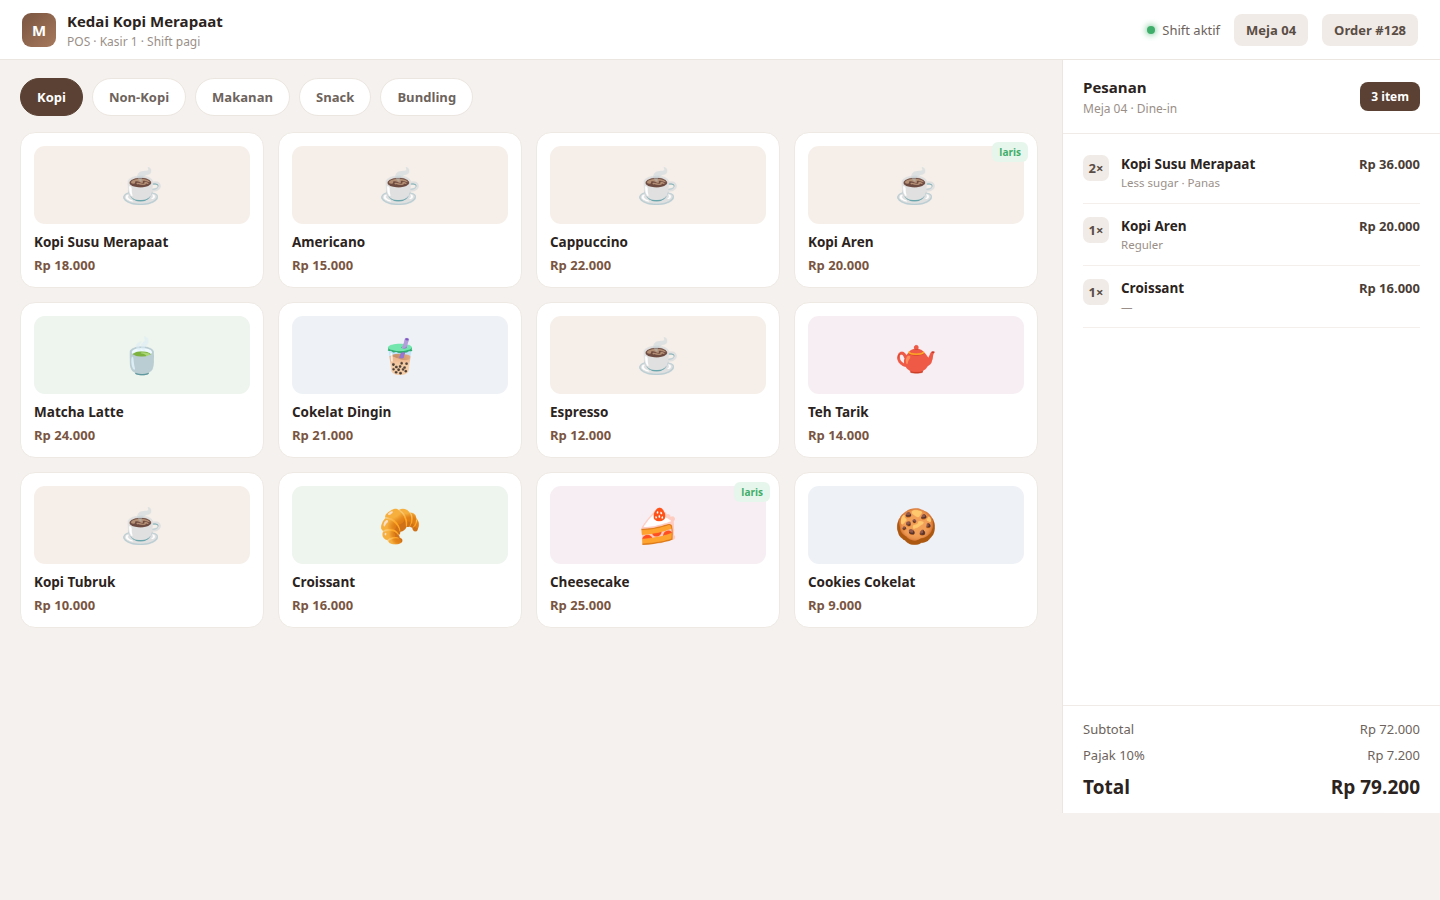Screen dimensions: 1440x900
Task: Click the Kedai Kopi Merapaat logo badge
Action: coord(39,30)
